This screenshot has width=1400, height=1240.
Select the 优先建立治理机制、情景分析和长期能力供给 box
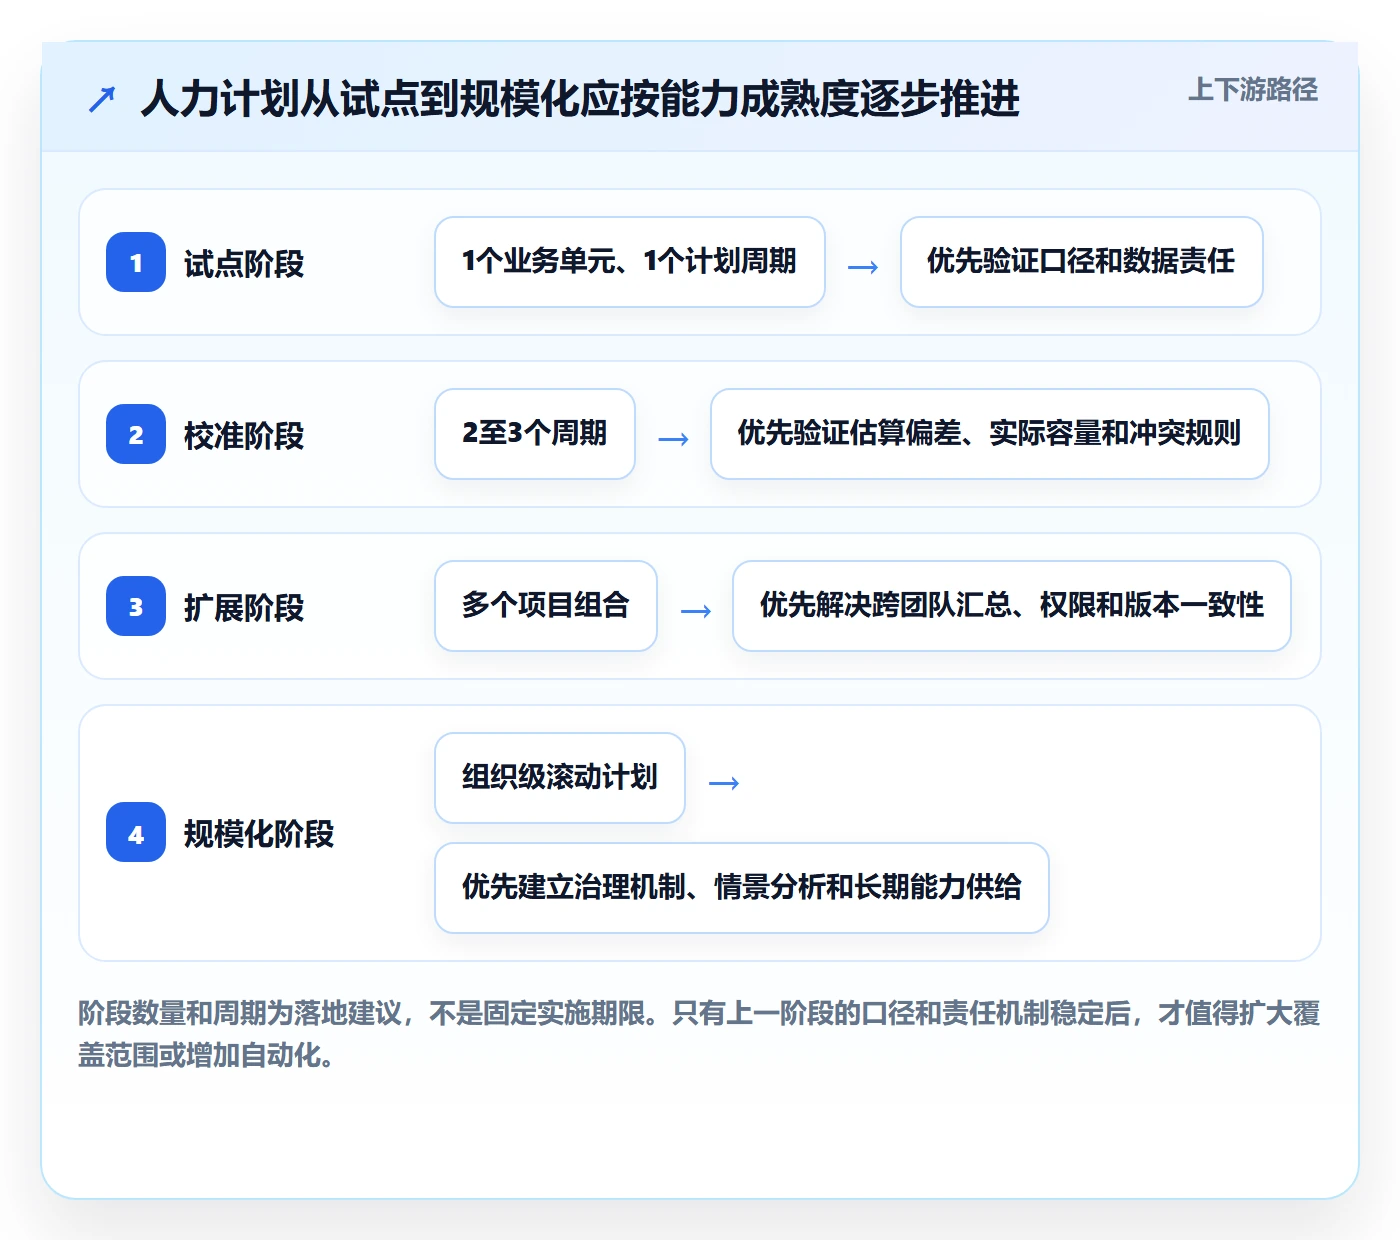pos(742,888)
